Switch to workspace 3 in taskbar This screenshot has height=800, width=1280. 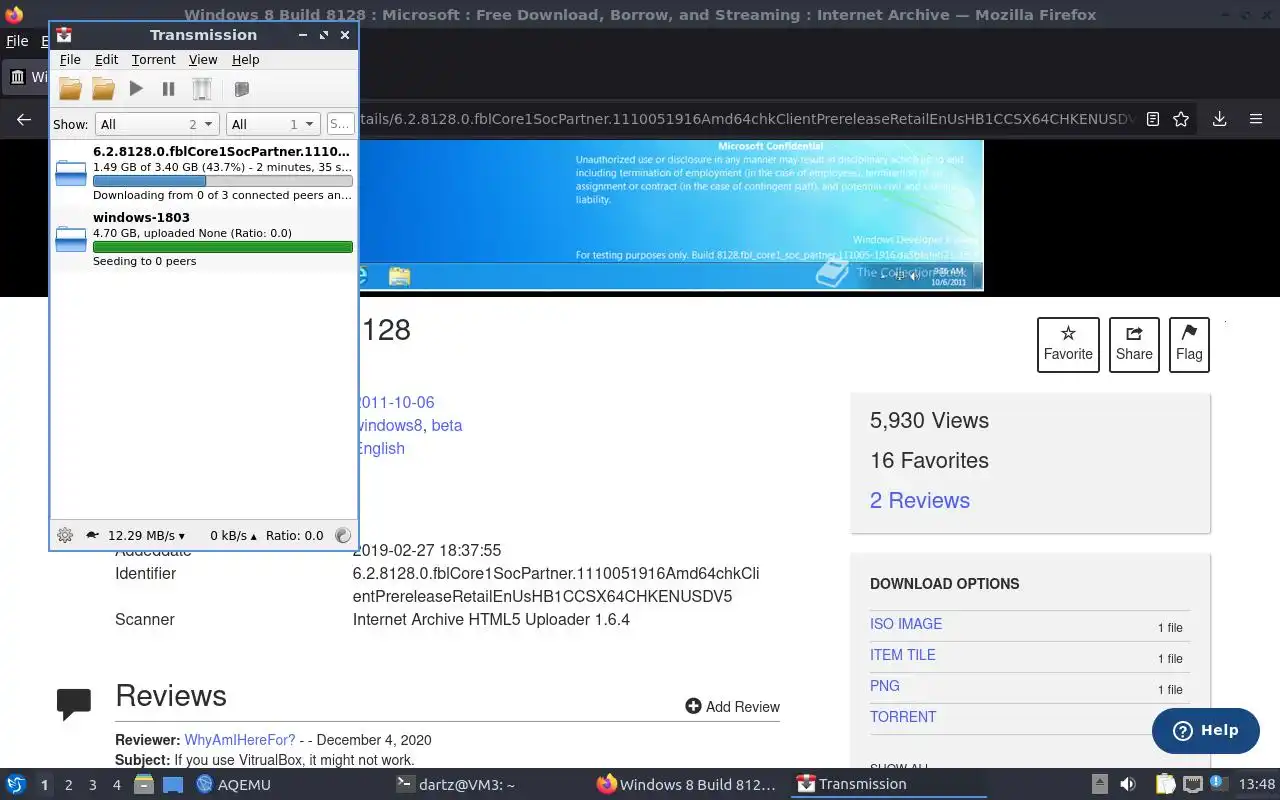tap(93, 785)
